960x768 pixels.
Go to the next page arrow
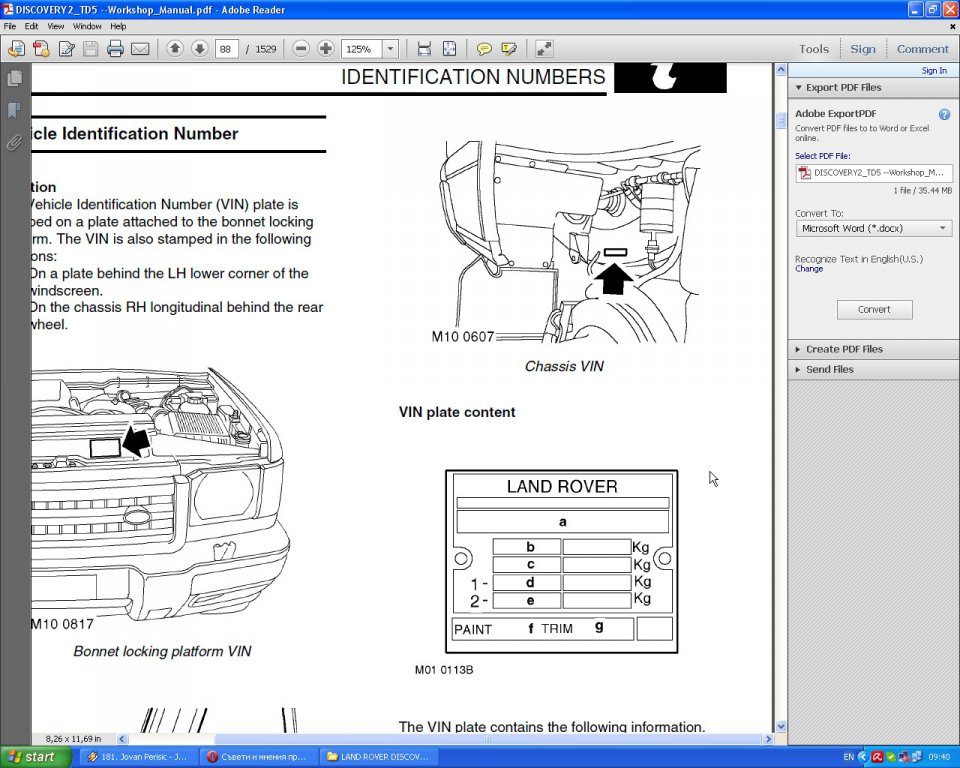point(200,48)
